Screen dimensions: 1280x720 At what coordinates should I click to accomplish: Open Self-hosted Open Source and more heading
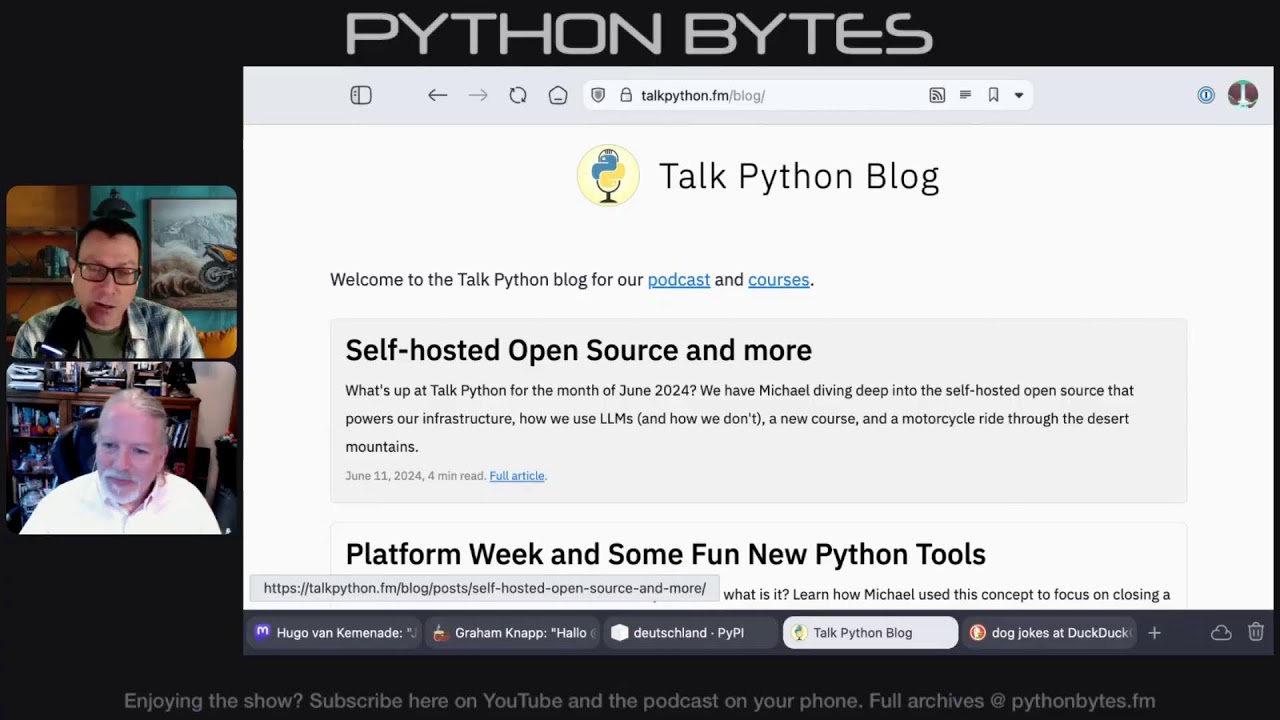(578, 350)
